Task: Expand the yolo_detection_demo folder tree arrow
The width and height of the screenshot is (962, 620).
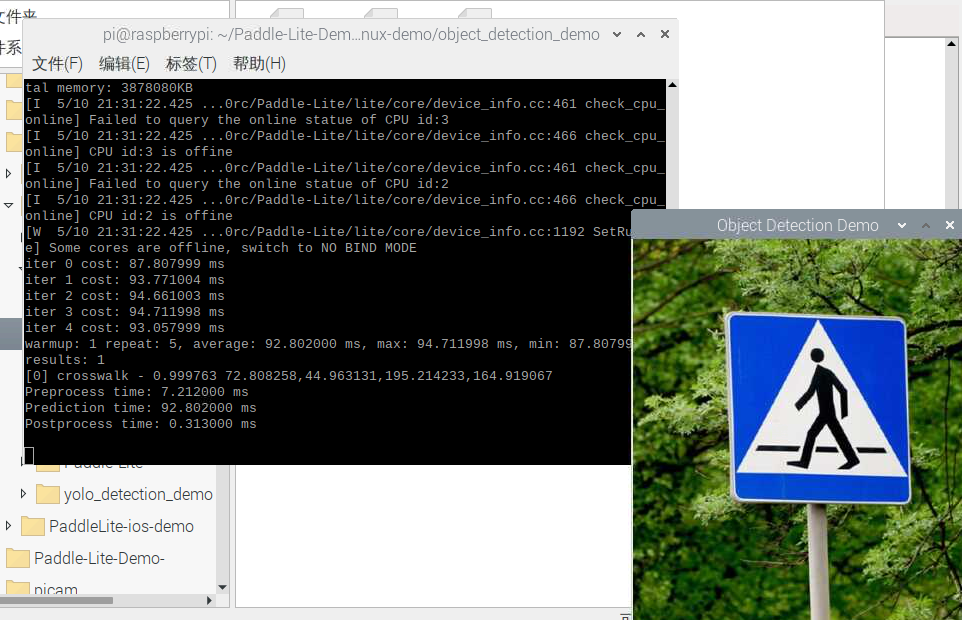Action: tap(23, 494)
